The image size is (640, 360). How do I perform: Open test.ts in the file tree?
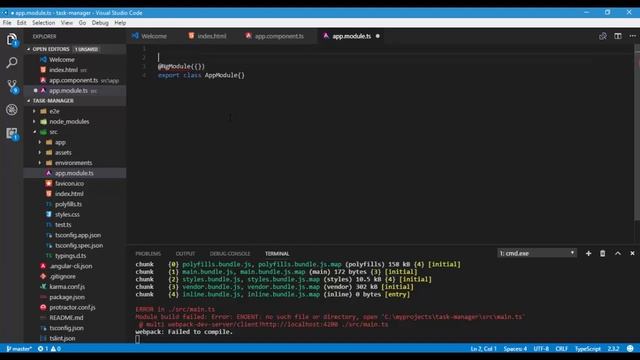coord(63,225)
